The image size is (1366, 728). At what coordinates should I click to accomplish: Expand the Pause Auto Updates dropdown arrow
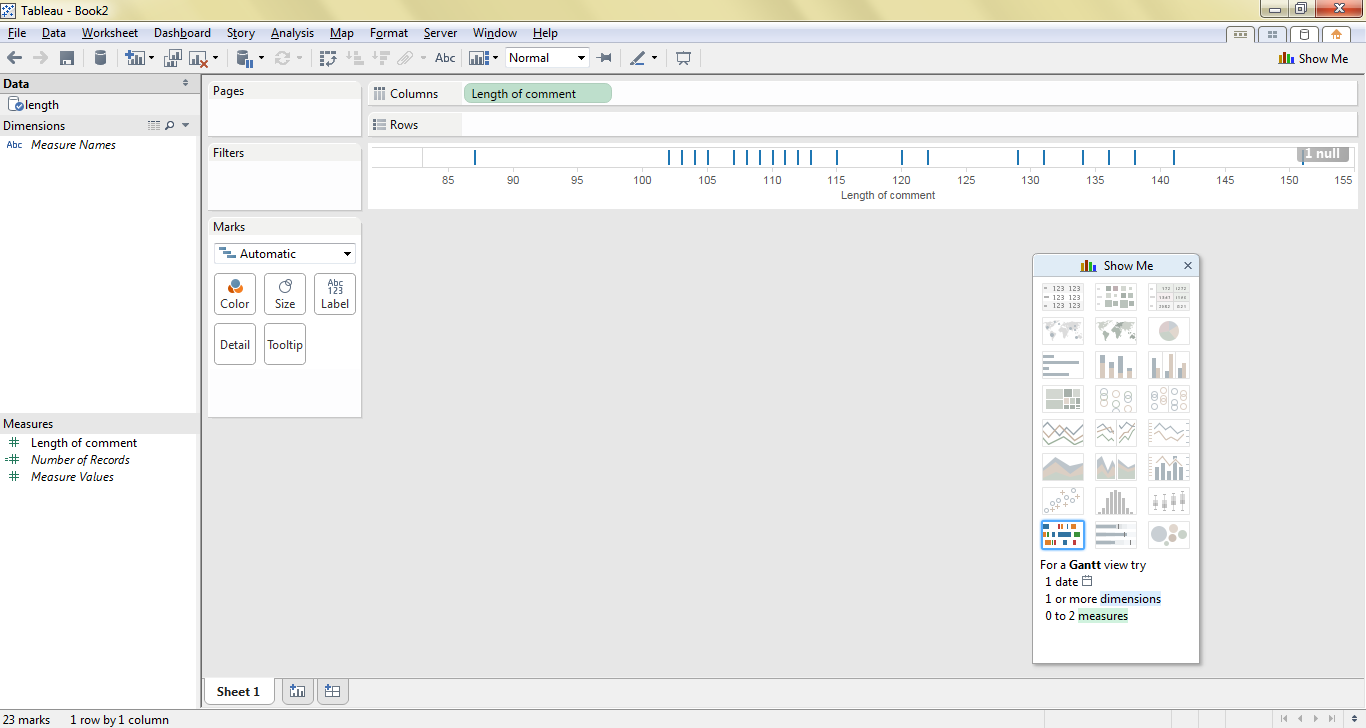click(x=262, y=58)
